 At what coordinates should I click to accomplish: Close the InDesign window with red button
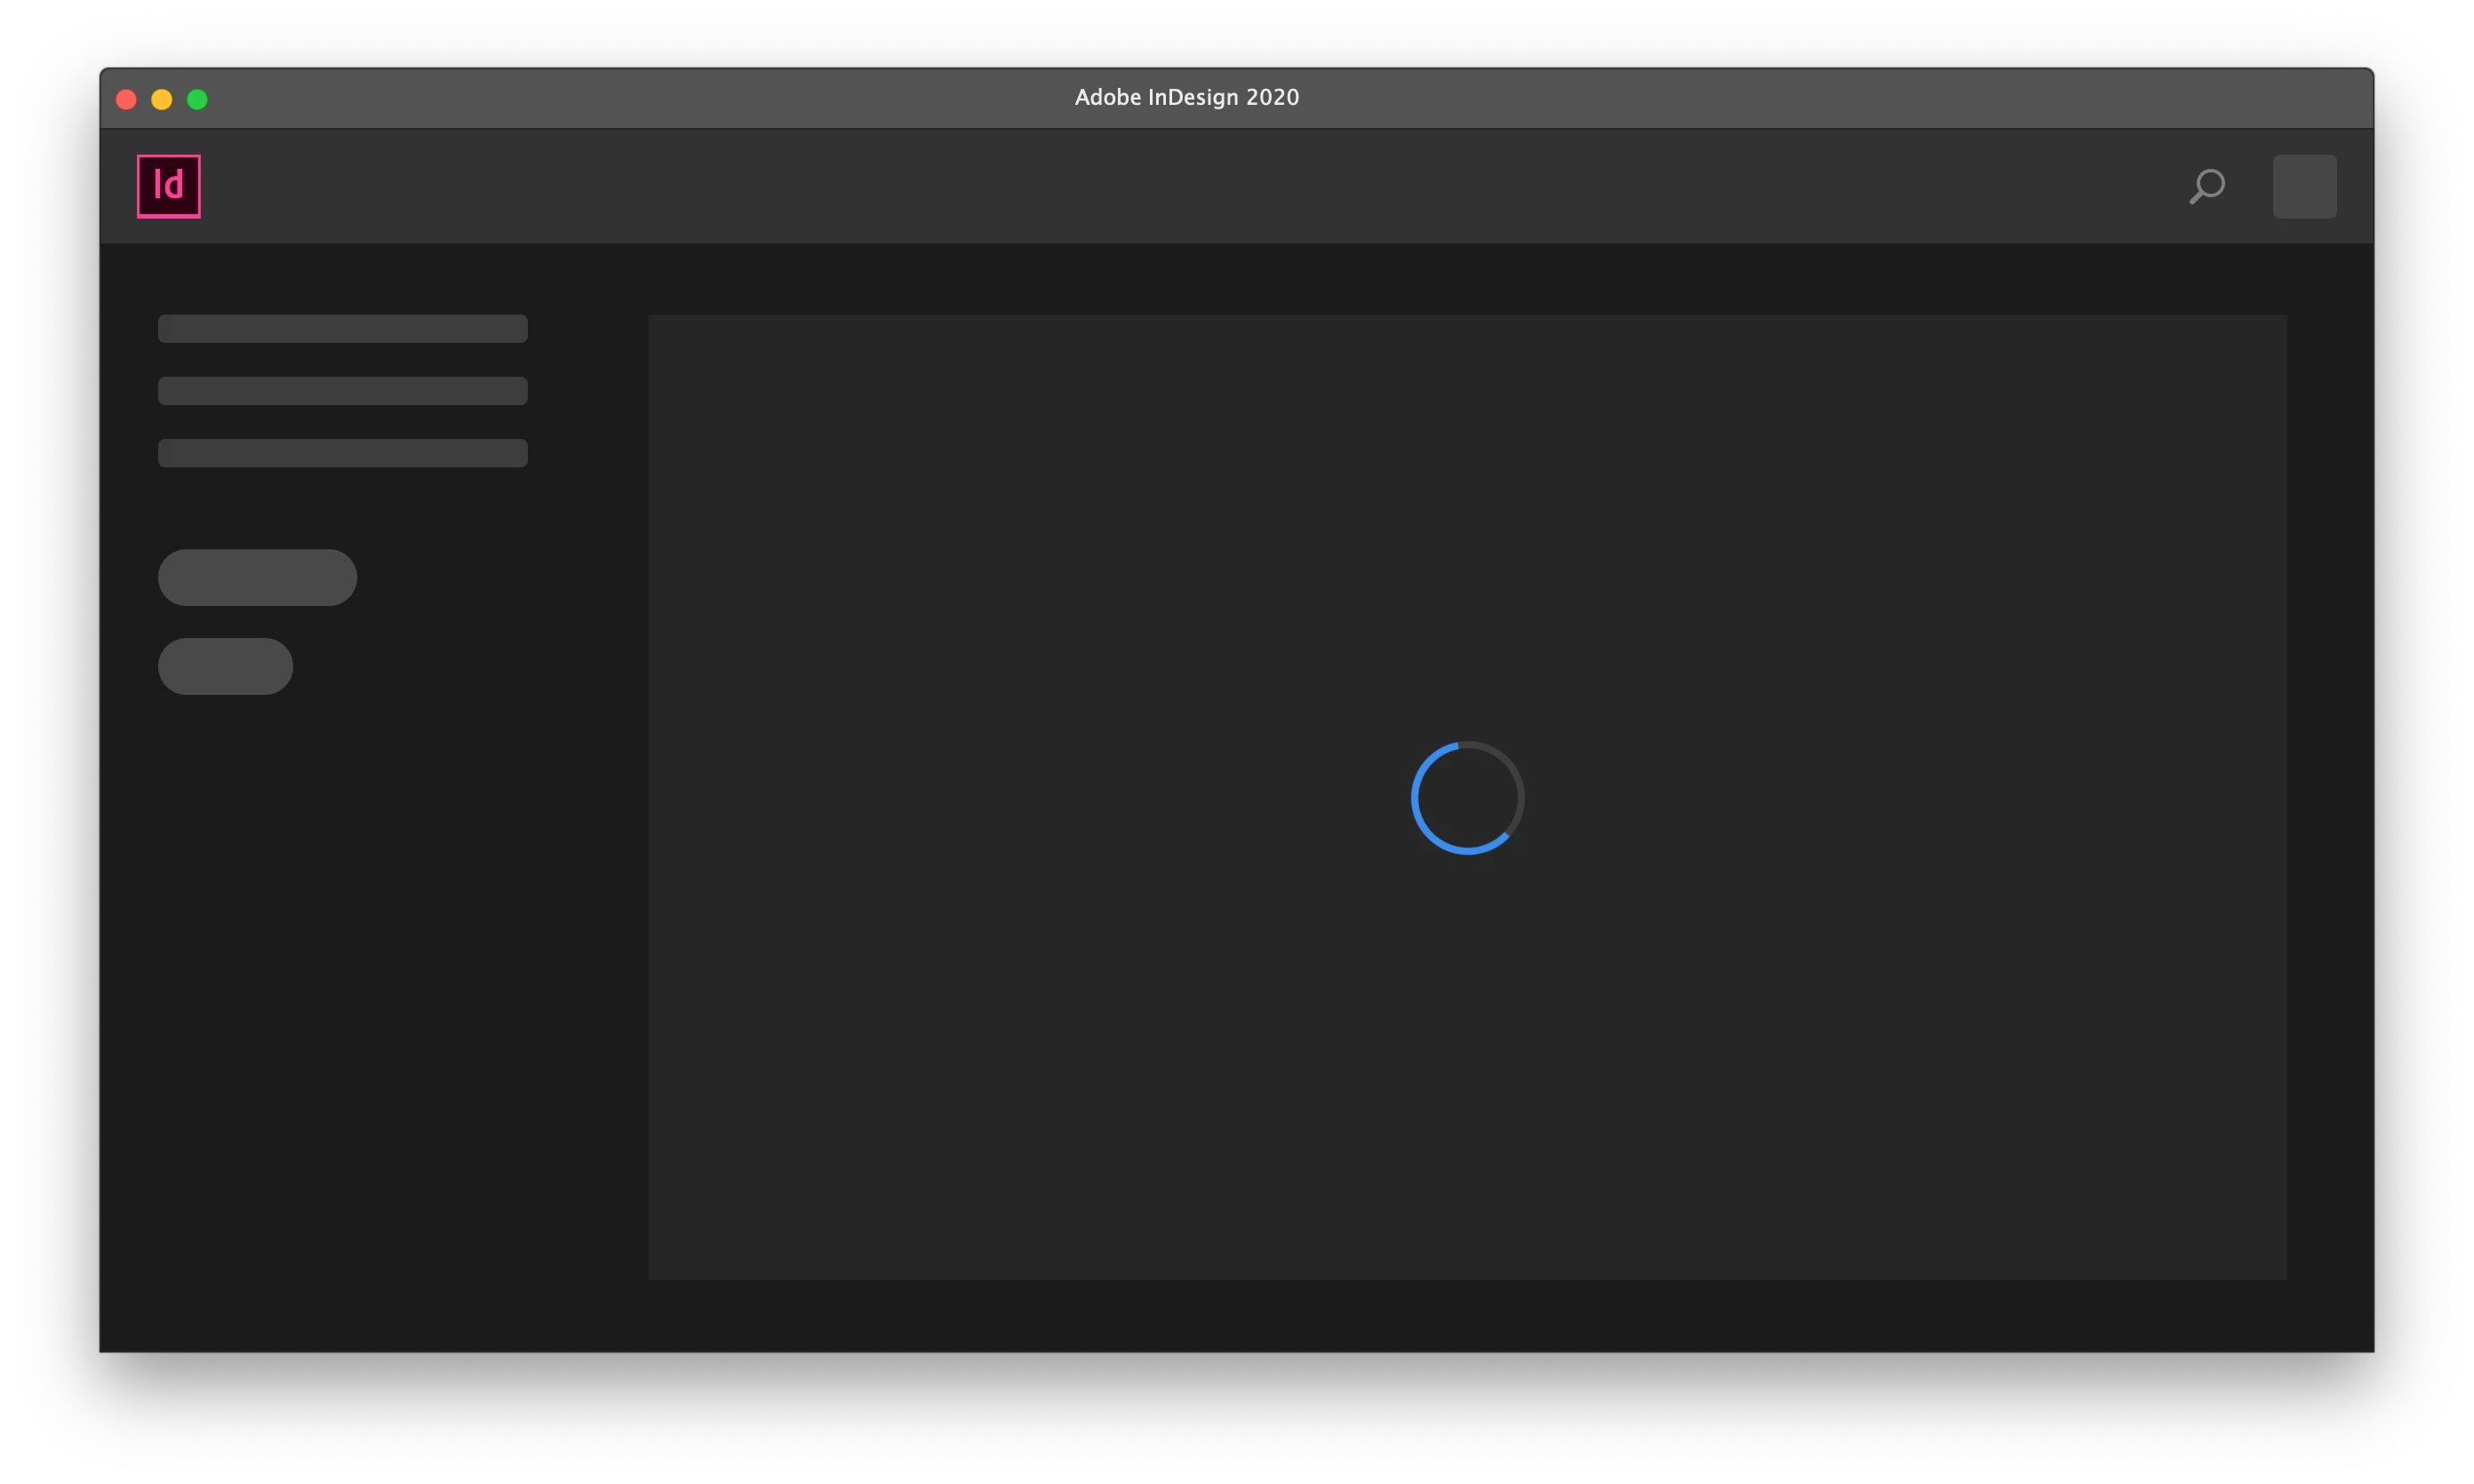[126, 99]
